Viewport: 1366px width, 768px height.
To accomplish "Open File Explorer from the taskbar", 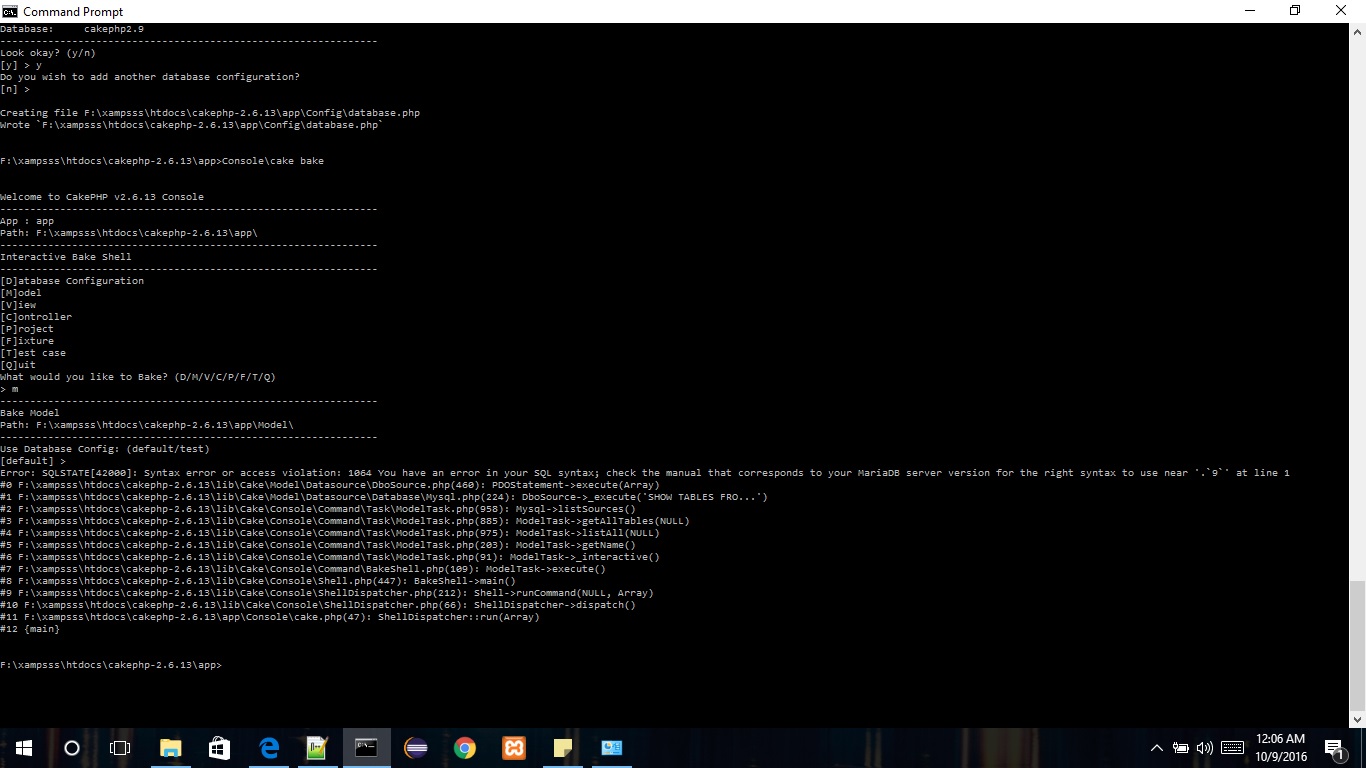I will click(x=170, y=747).
